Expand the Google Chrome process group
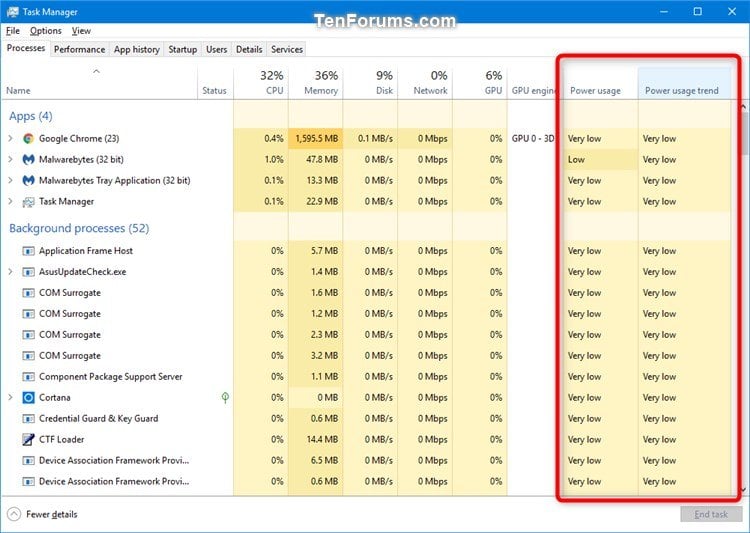The width and height of the screenshot is (750, 533). point(11,139)
